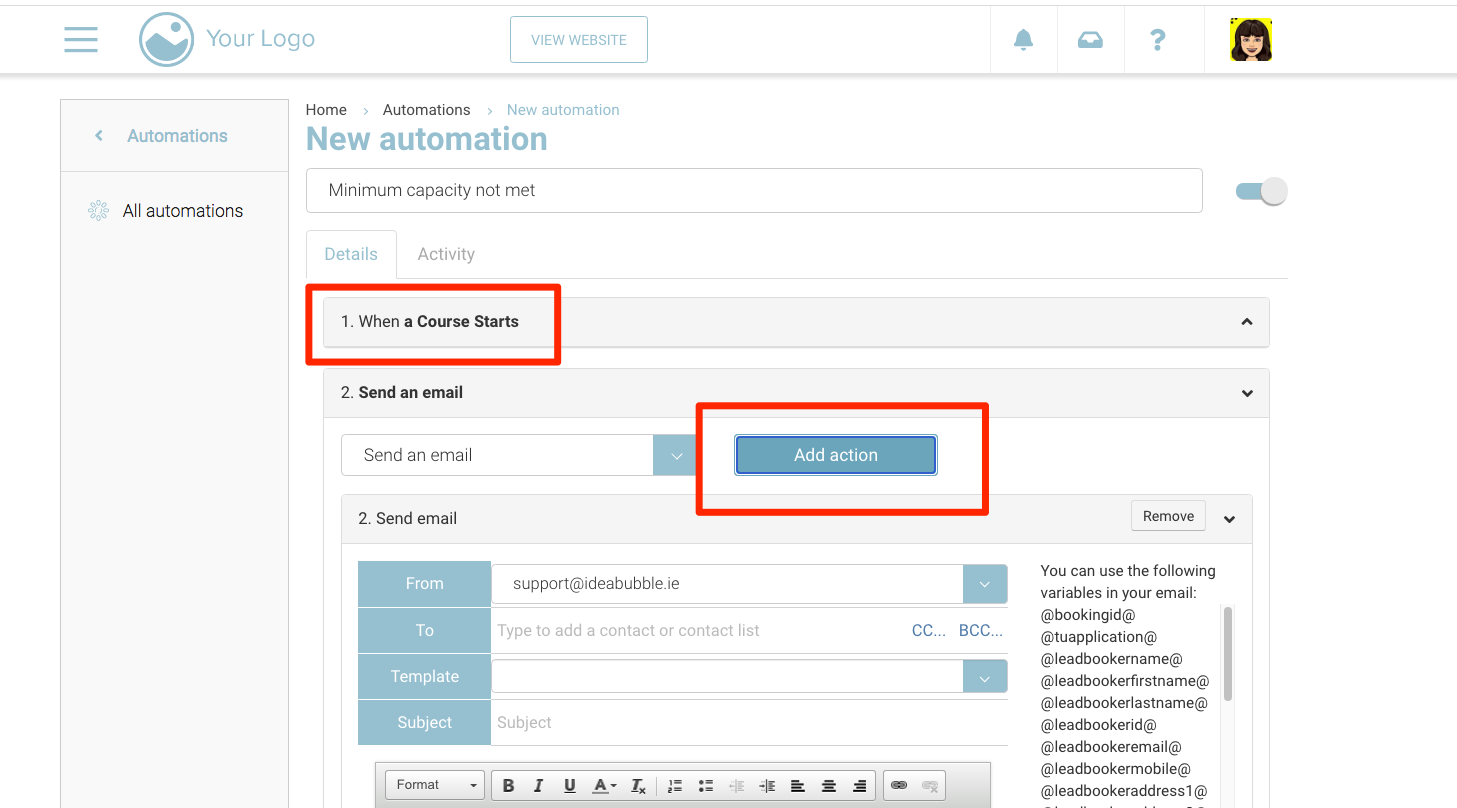
Task: Click the Remove button
Action: (x=1168, y=516)
